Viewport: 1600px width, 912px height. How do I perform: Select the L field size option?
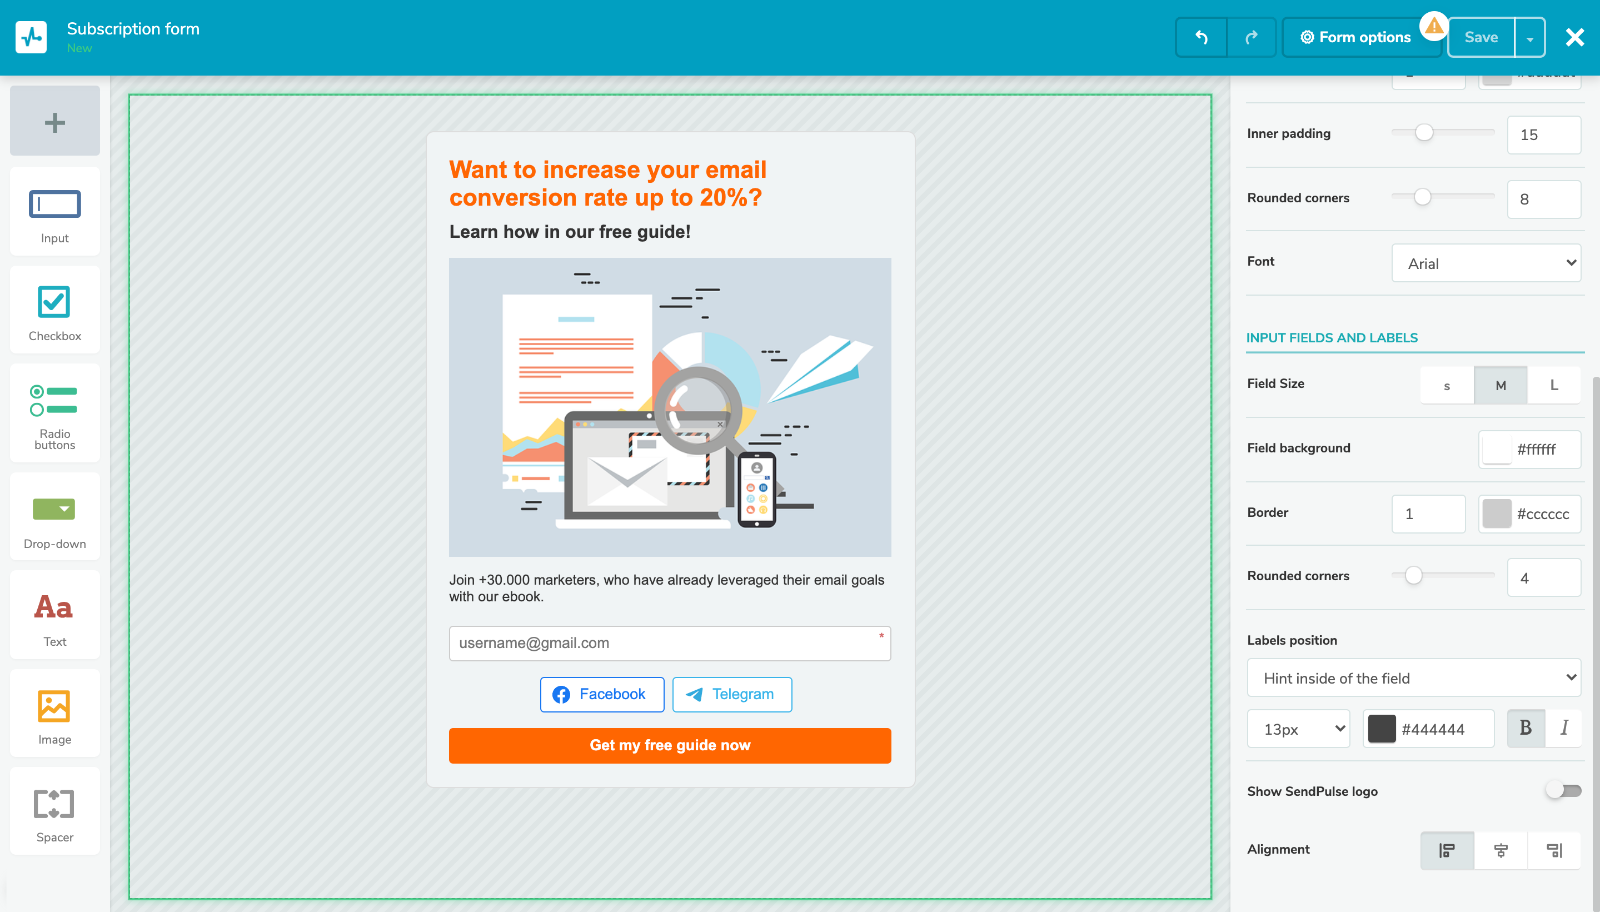coord(1554,384)
